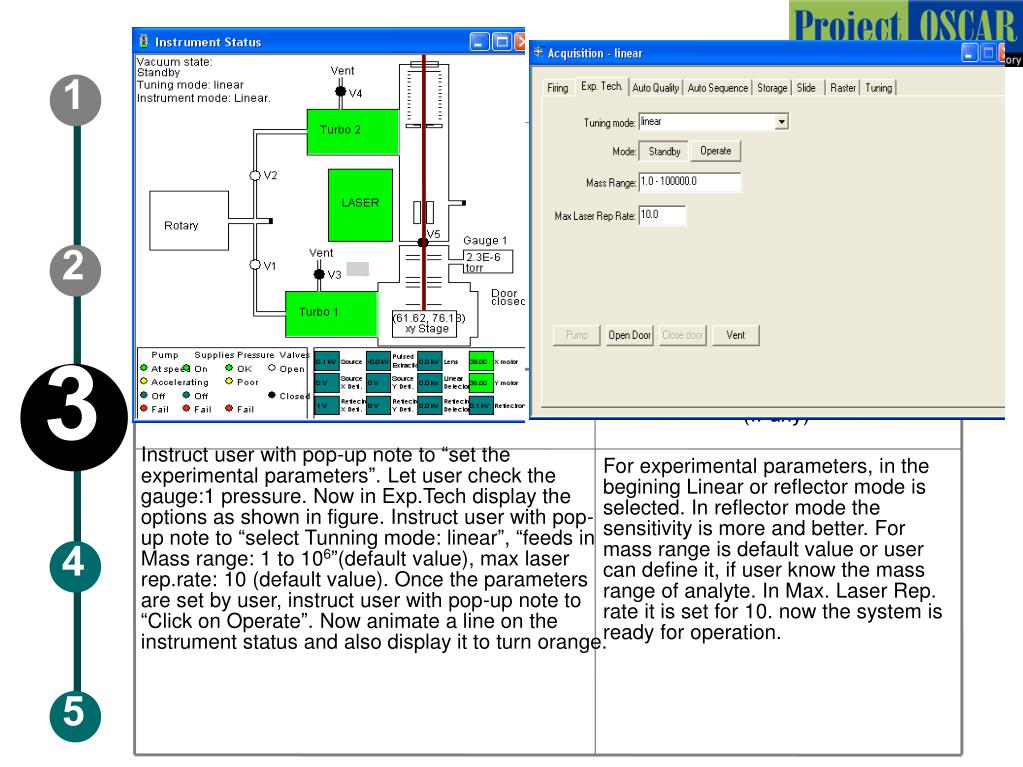Screen dimensions: 1023x767
Task: Go to the Slide tab
Action: [x=806, y=87]
